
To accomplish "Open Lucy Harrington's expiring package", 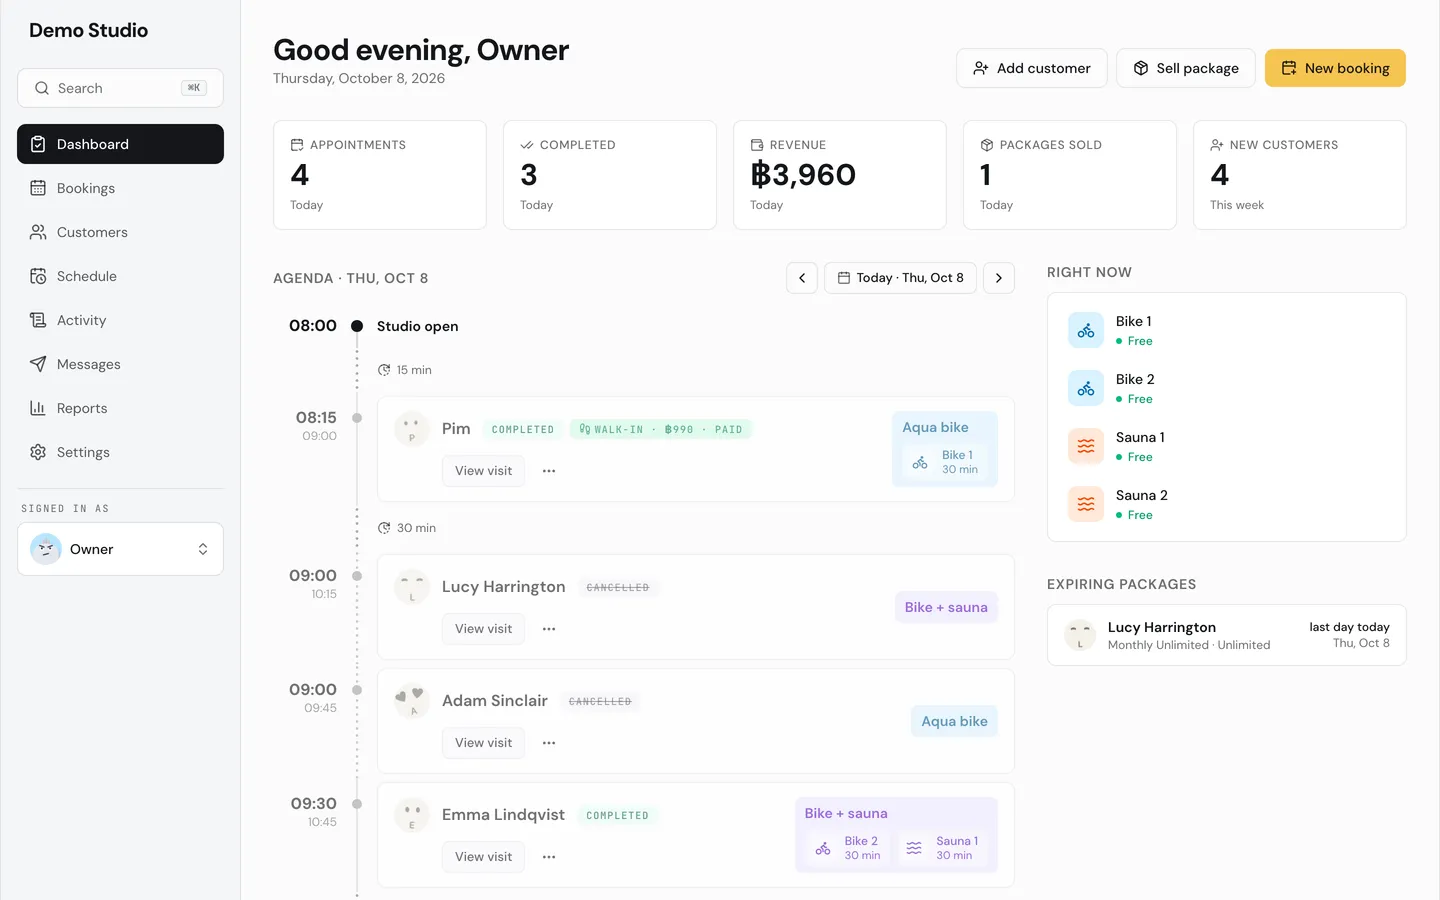I will click(x=1227, y=635).
